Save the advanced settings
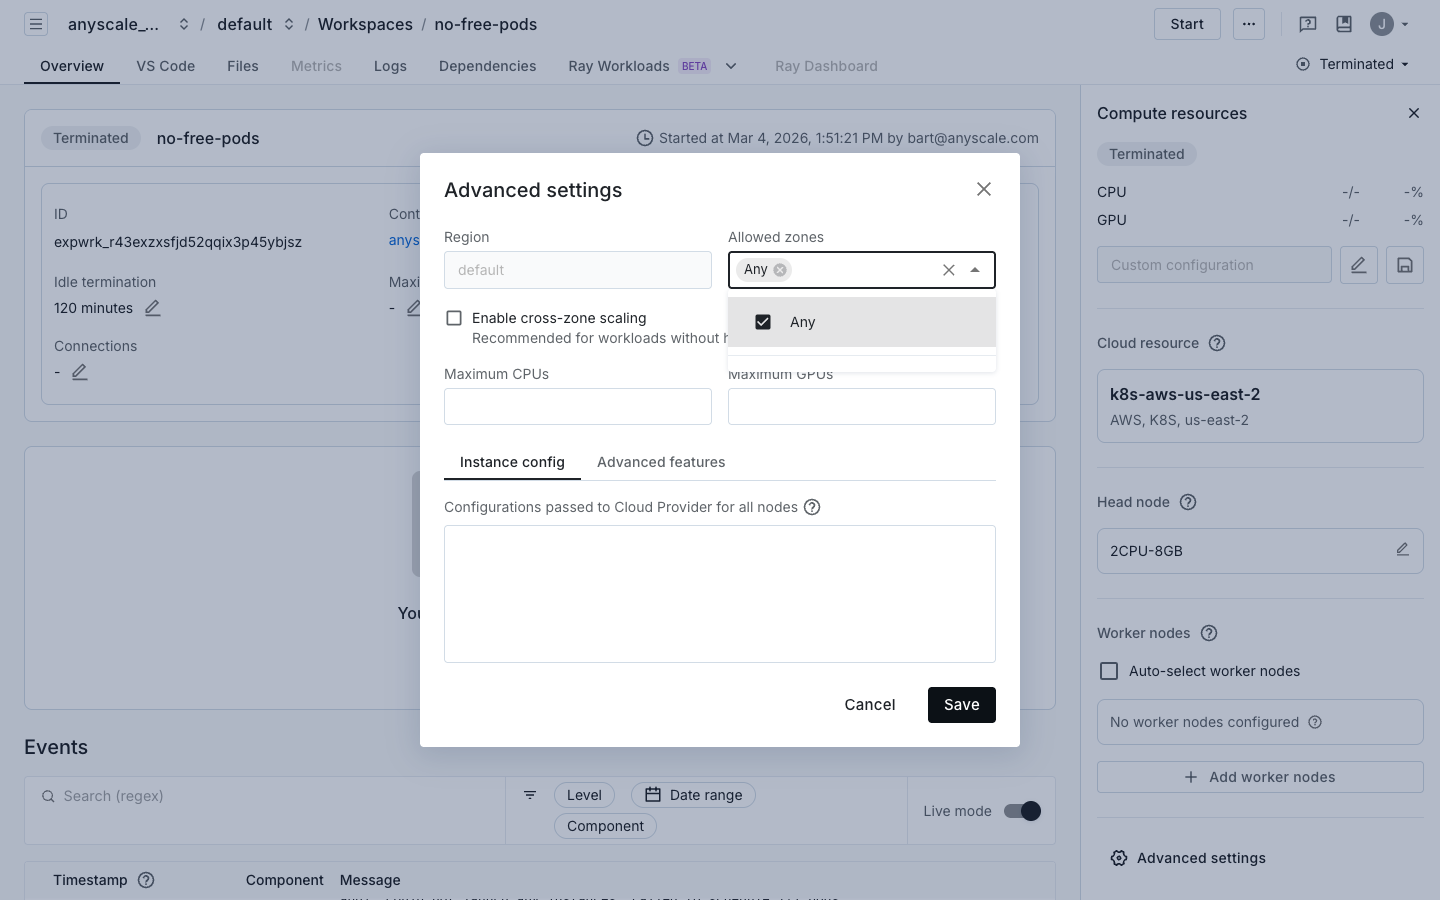 pos(961,705)
